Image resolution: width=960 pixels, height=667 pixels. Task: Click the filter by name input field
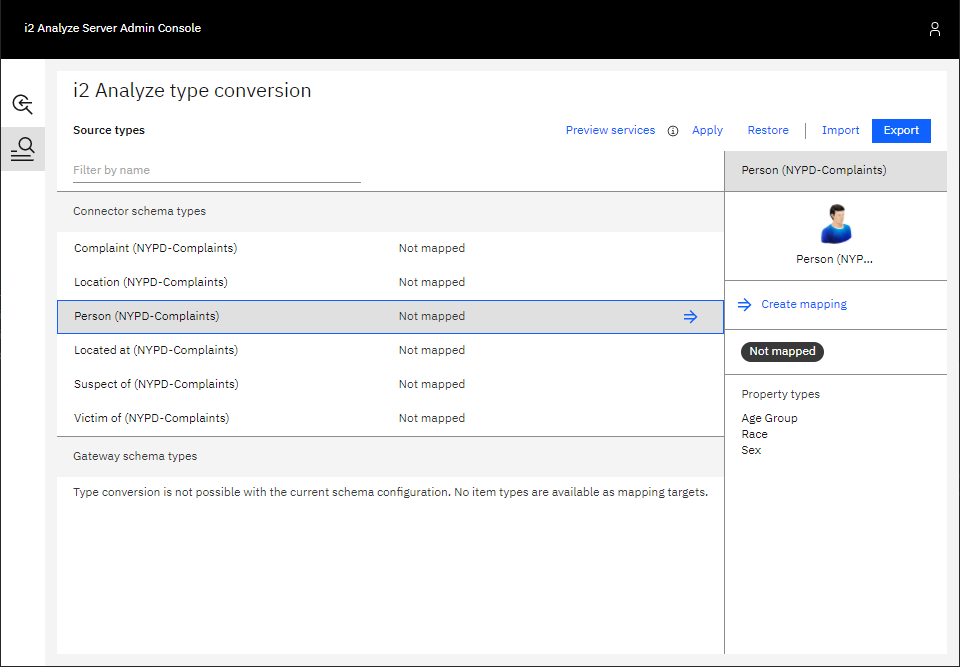click(216, 170)
